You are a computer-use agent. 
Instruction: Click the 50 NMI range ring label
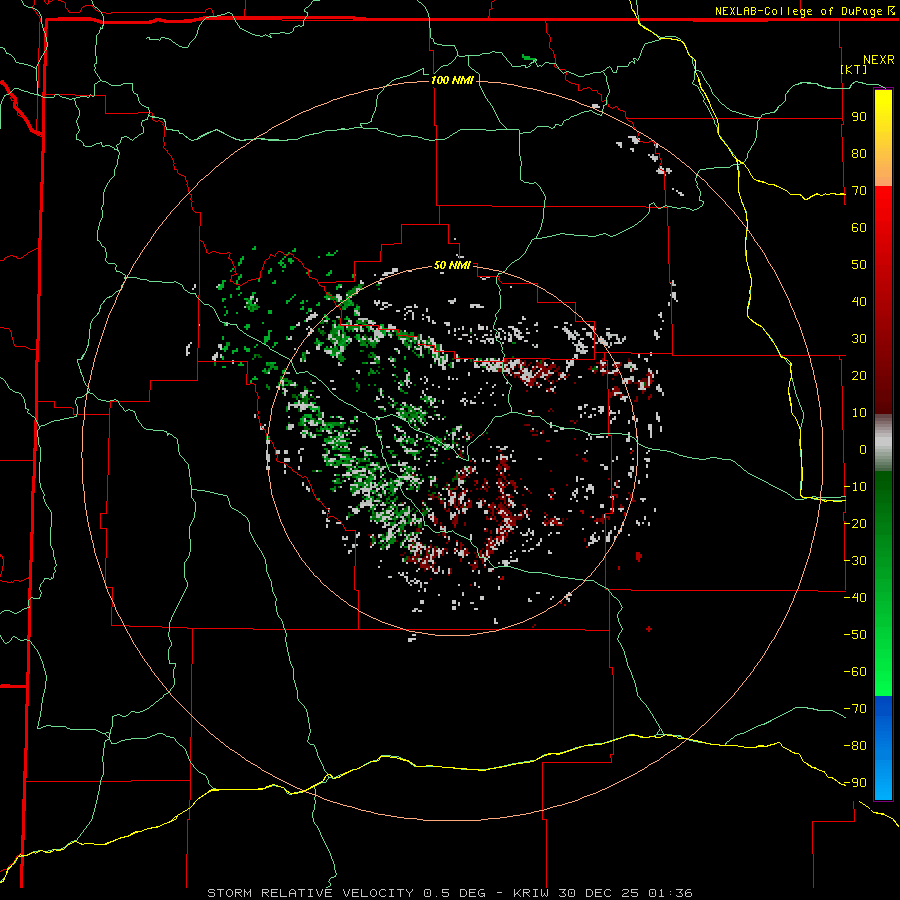click(x=452, y=265)
